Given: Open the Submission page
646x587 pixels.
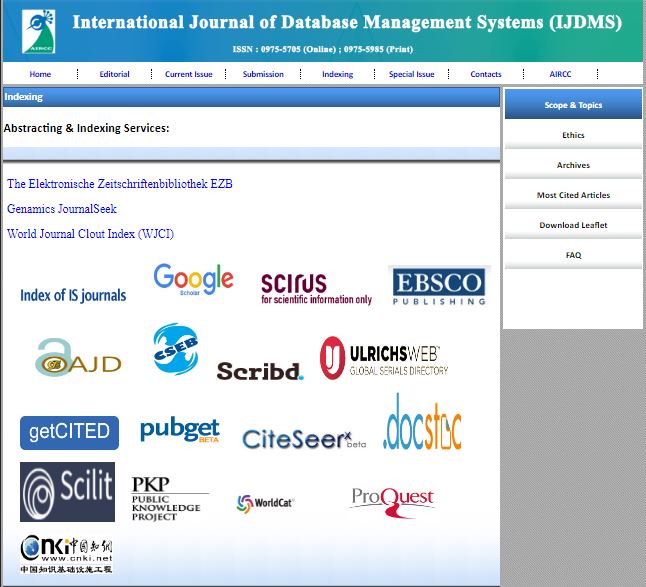Looking at the screenshot, I should 263,74.
